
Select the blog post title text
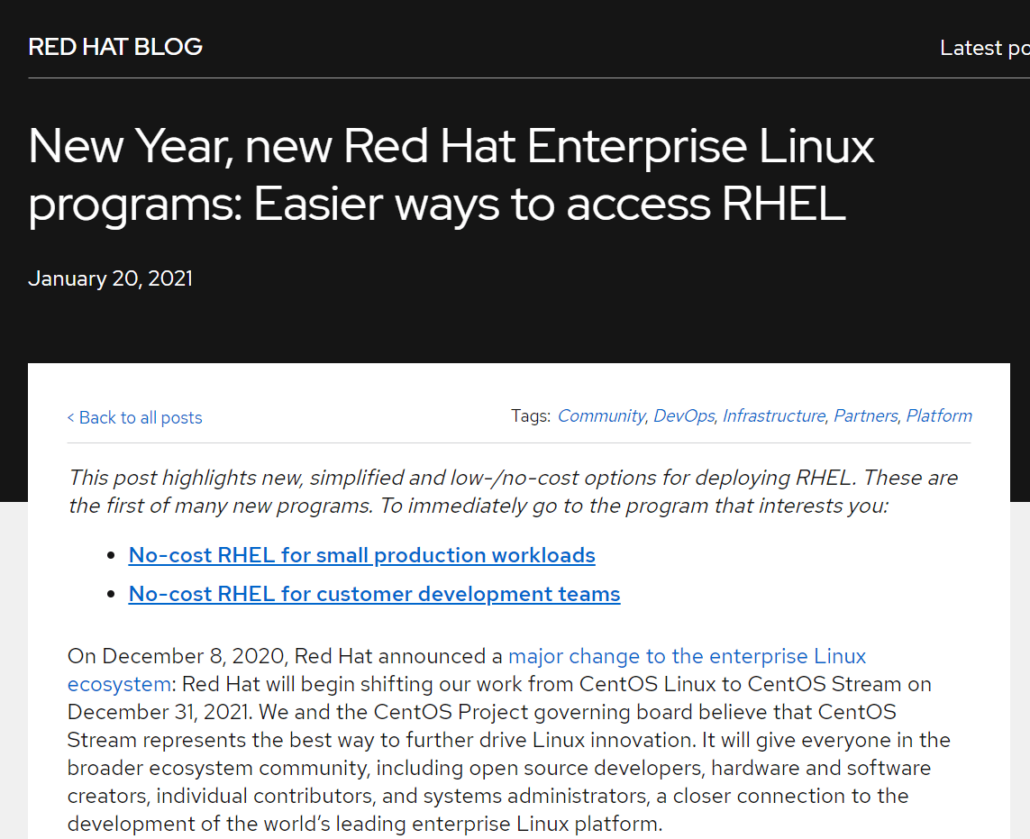coord(450,176)
